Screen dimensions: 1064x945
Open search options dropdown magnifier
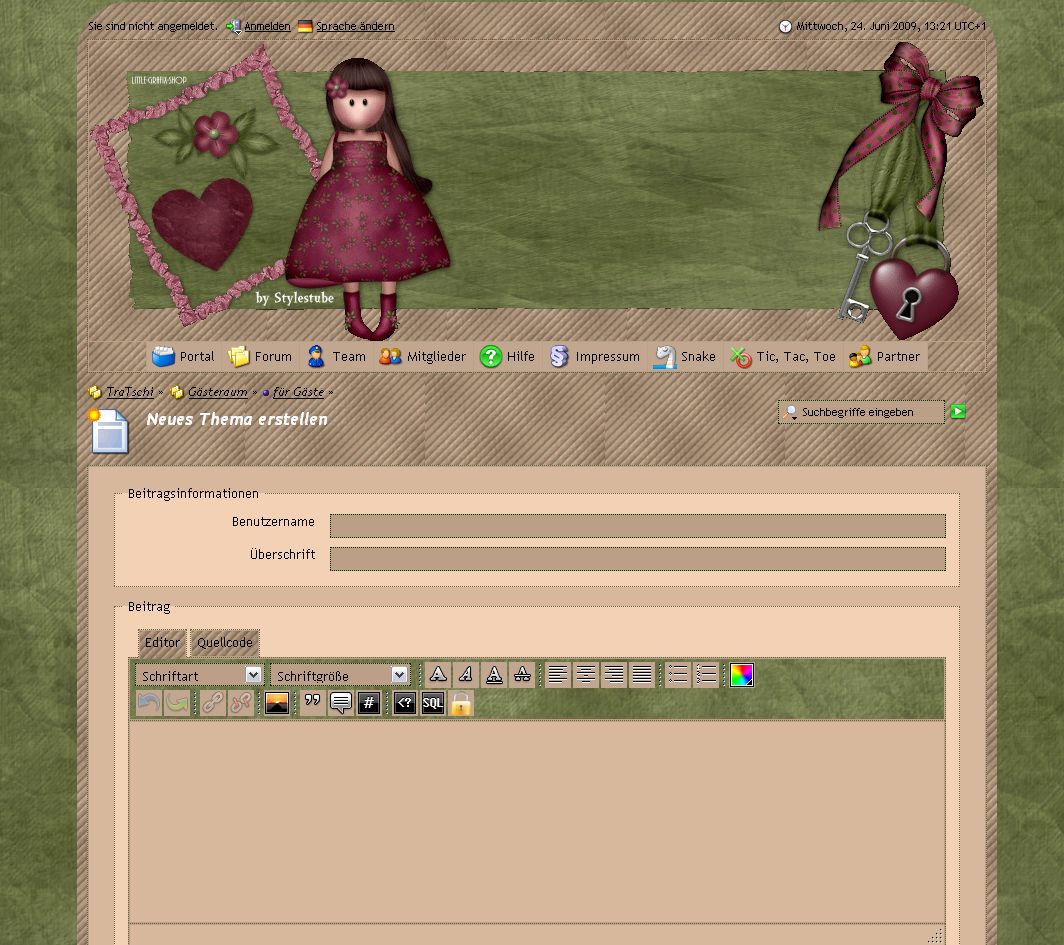click(x=791, y=412)
